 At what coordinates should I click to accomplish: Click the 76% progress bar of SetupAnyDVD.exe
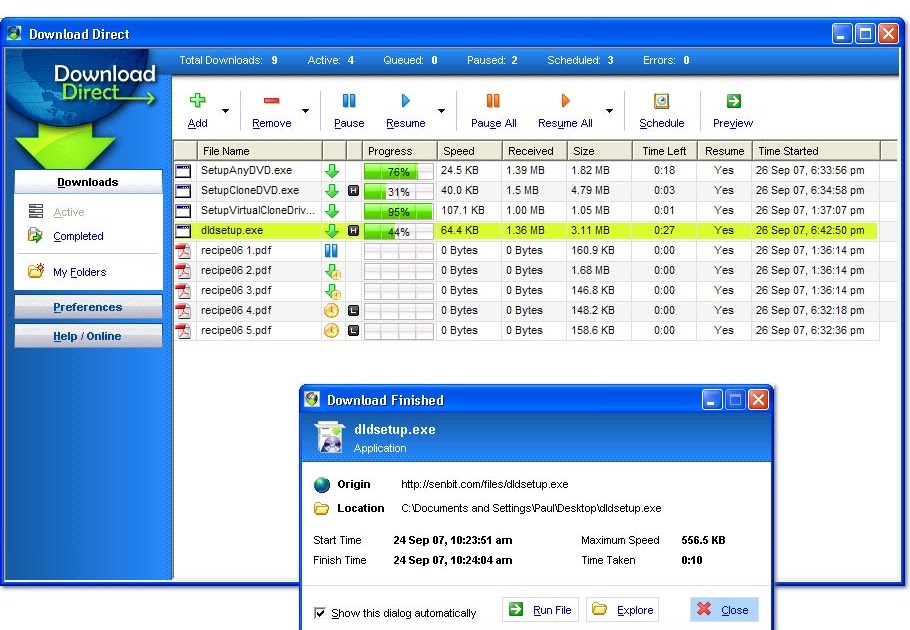click(399, 172)
